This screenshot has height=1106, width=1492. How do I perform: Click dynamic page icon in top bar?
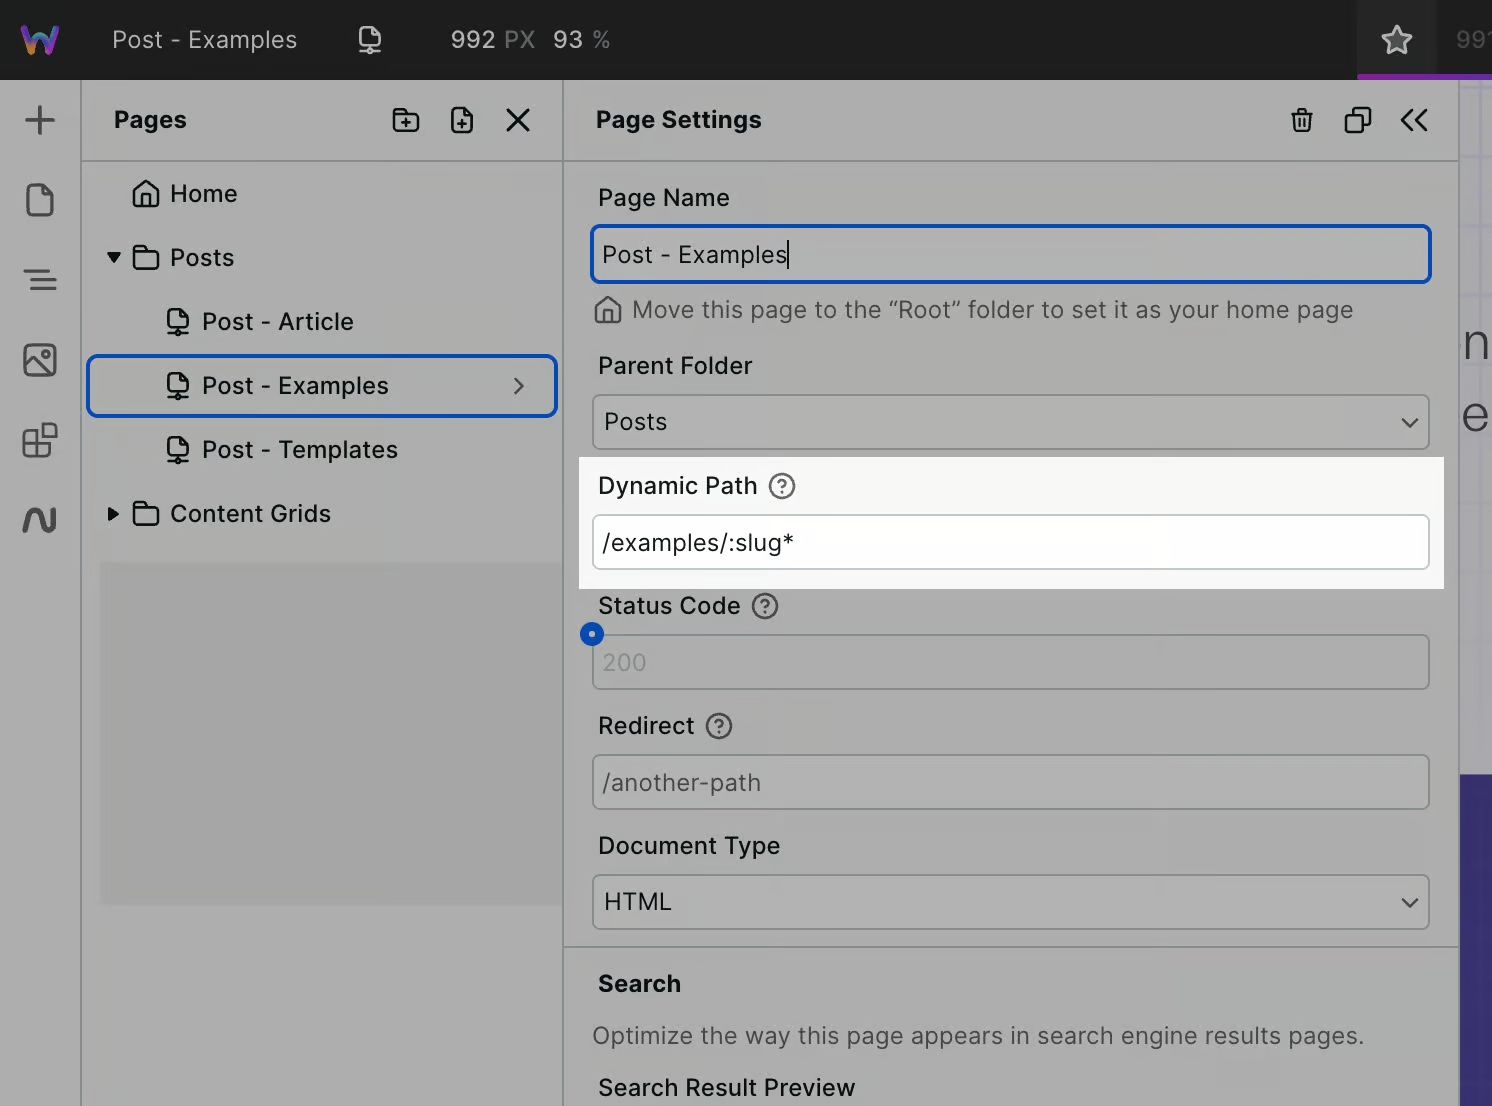pyautogui.click(x=370, y=40)
